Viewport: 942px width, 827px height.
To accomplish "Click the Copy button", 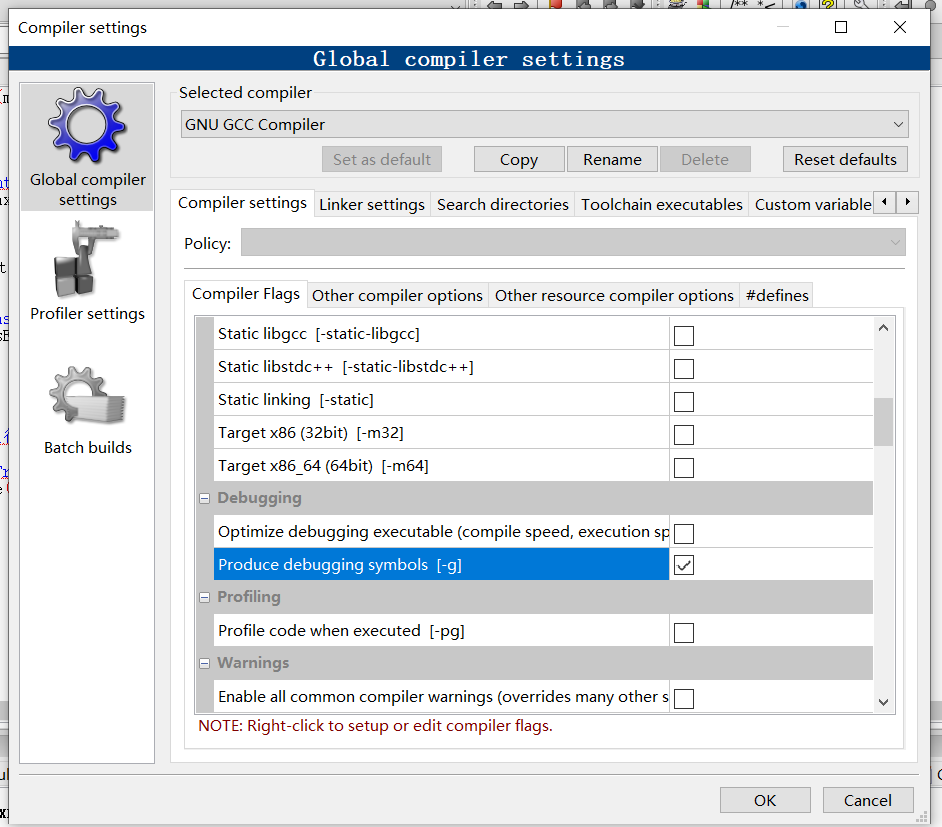I will (x=518, y=158).
